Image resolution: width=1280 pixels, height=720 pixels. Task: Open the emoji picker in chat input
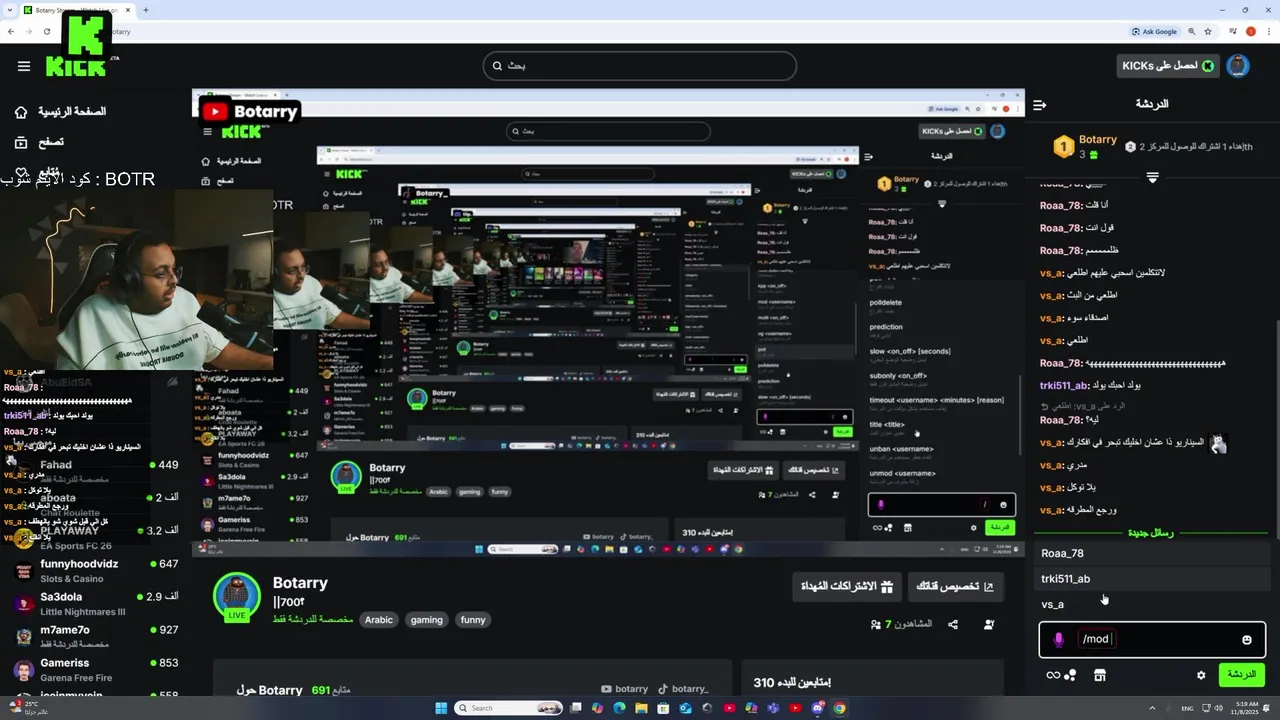pos(1247,640)
